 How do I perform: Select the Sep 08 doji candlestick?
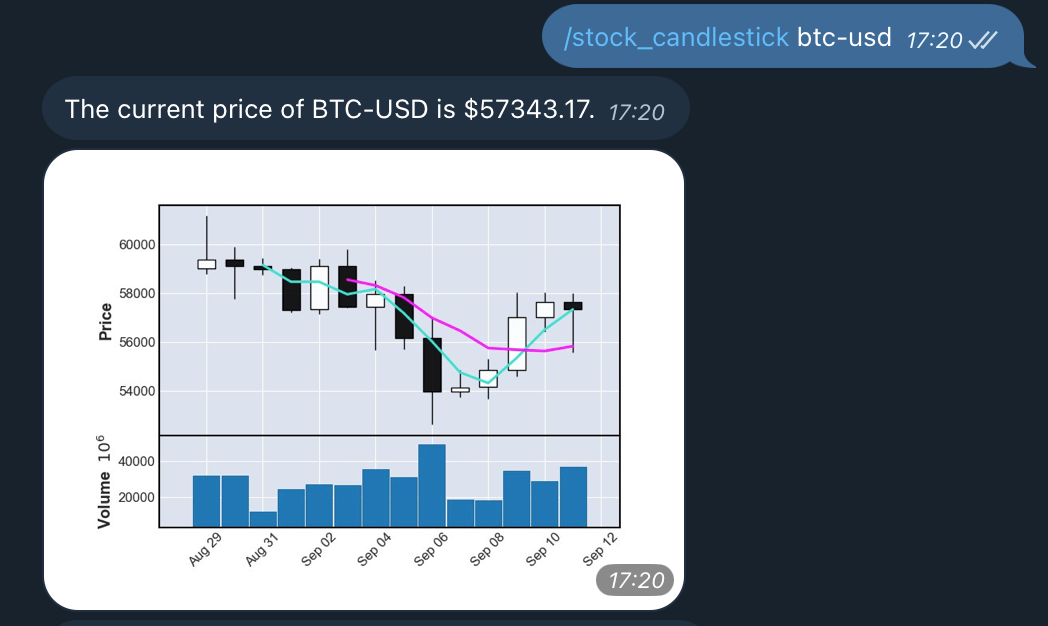(x=459, y=388)
